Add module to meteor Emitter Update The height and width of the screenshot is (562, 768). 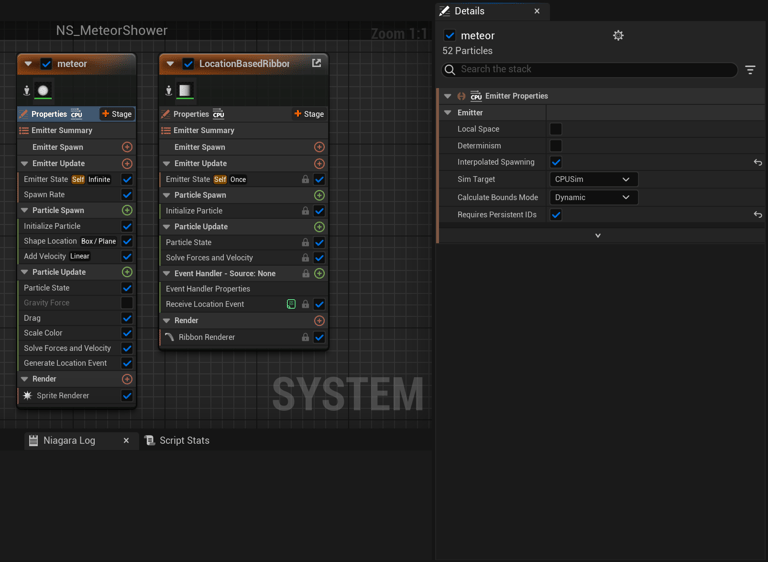pos(127,164)
